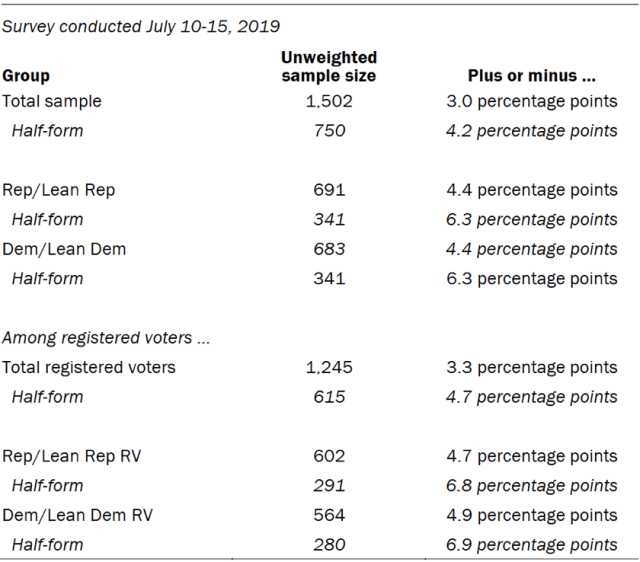Select the 'Dem/Lean Dem' row label

pyautogui.click(x=64, y=249)
